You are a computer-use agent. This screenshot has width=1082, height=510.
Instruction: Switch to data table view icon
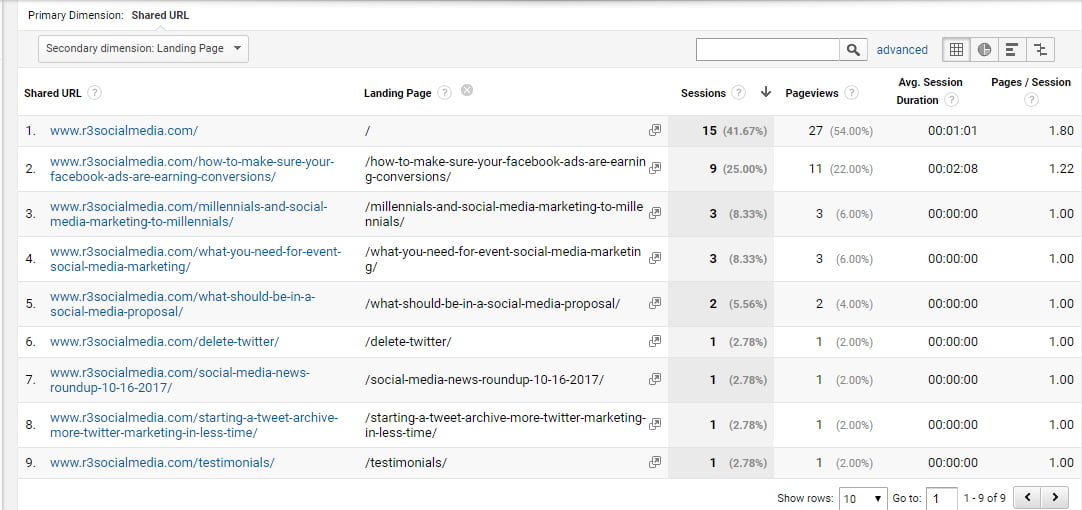tap(956, 50)
